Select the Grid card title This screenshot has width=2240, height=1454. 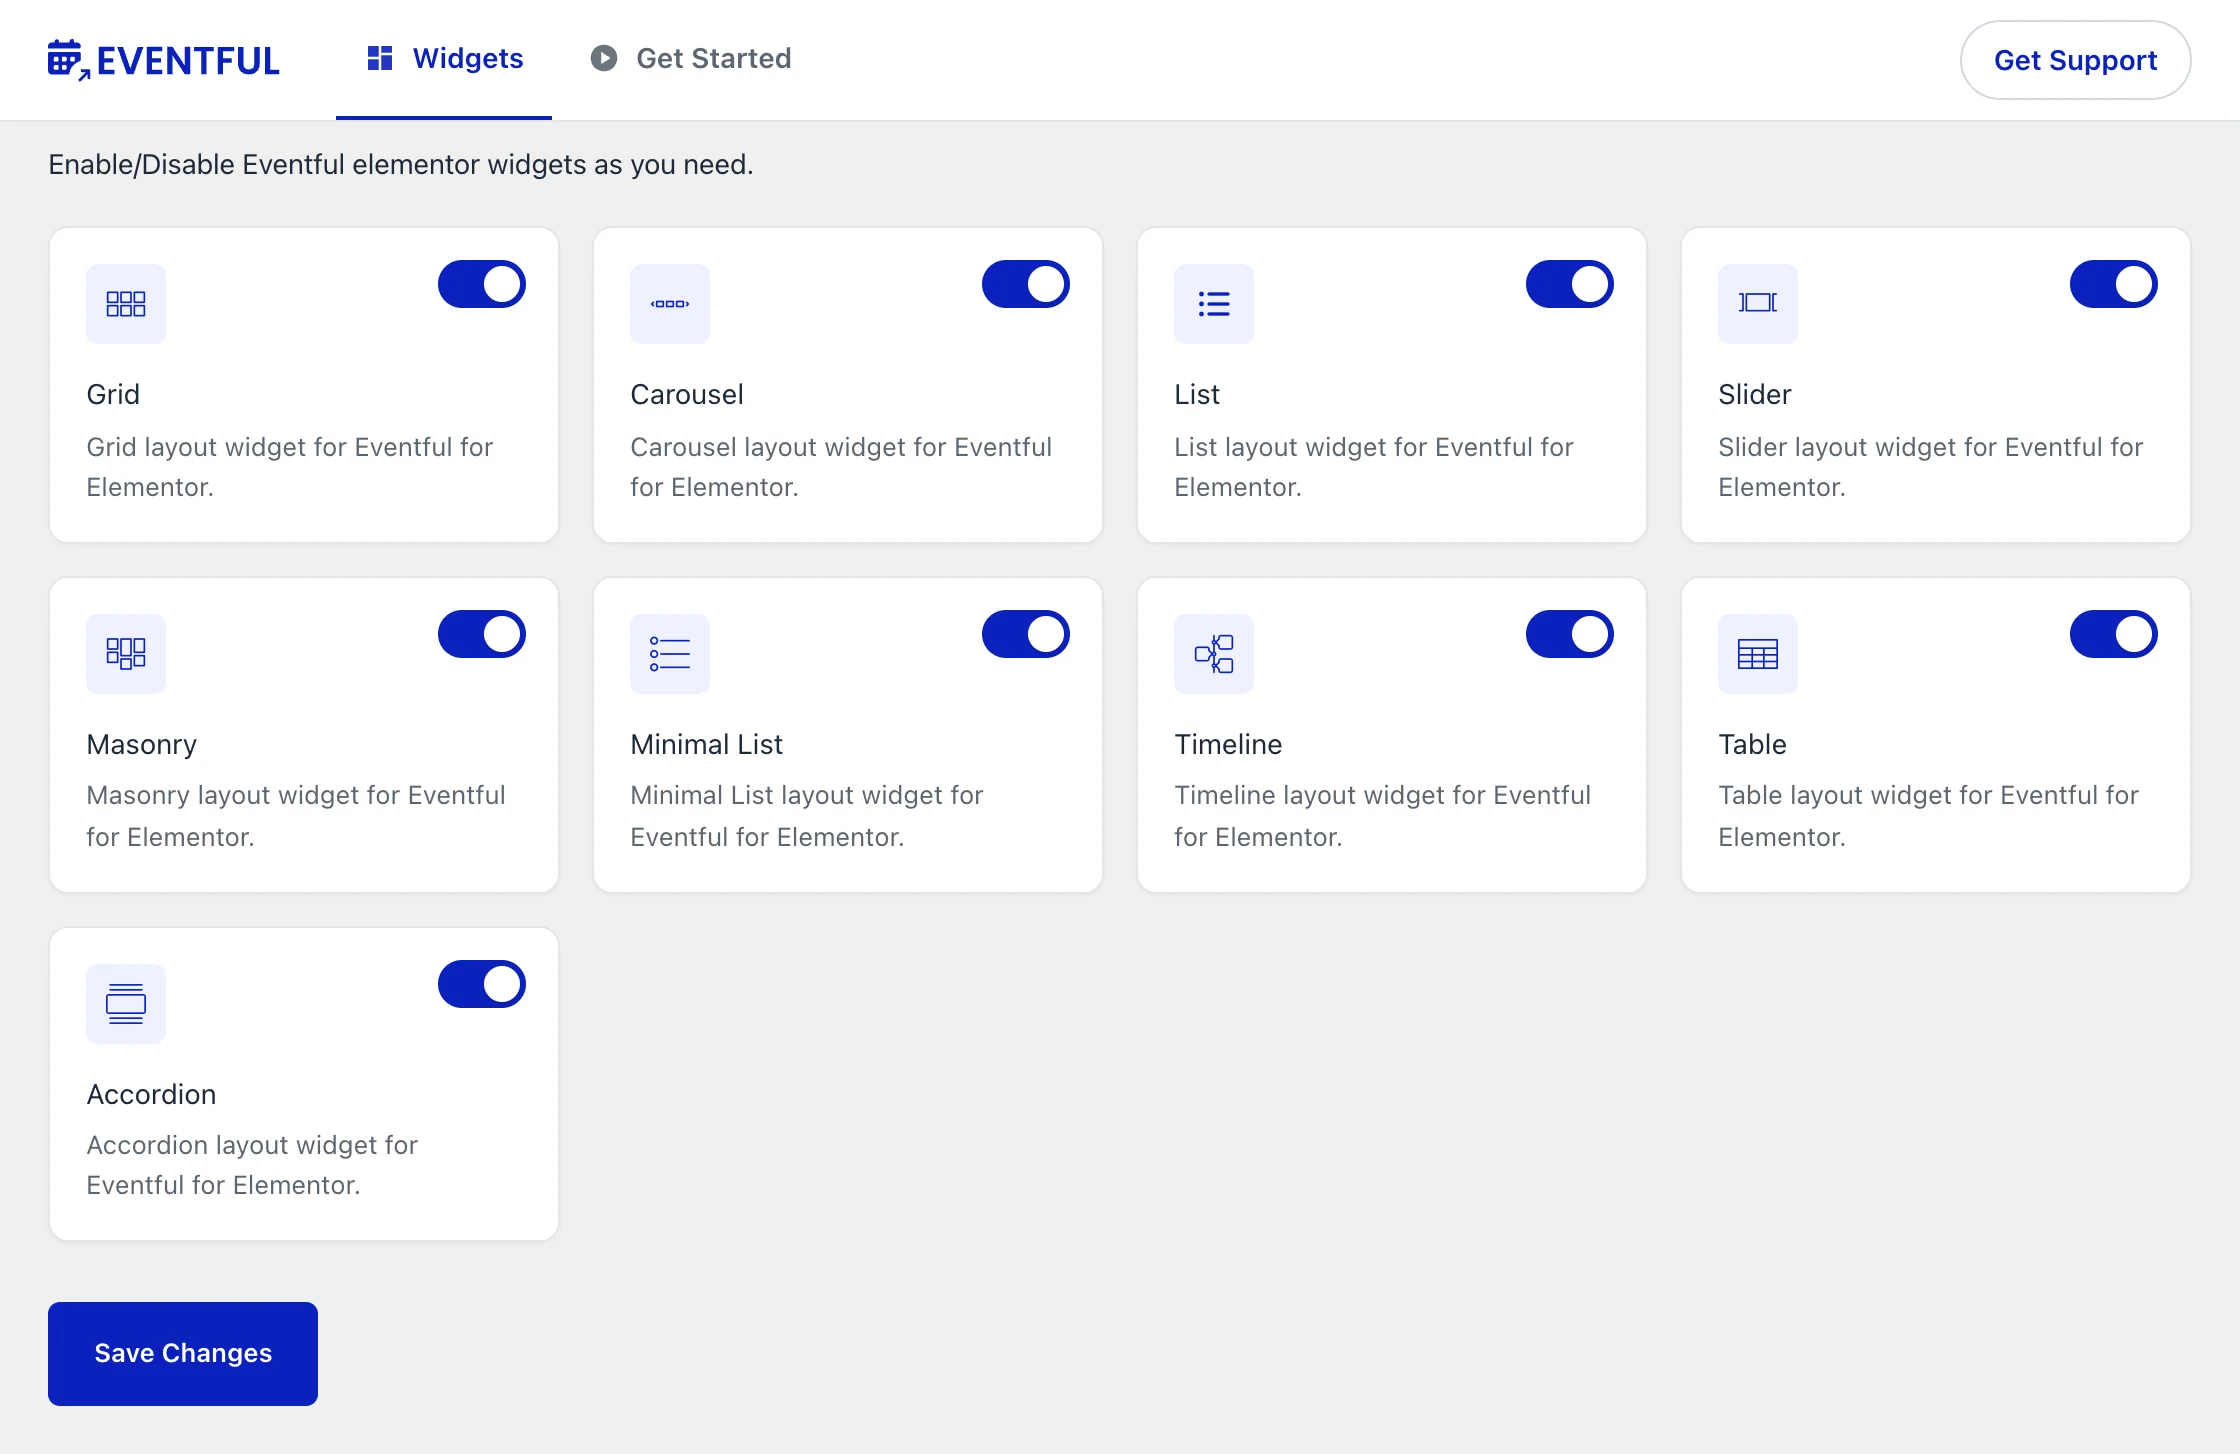pos(113,394)
